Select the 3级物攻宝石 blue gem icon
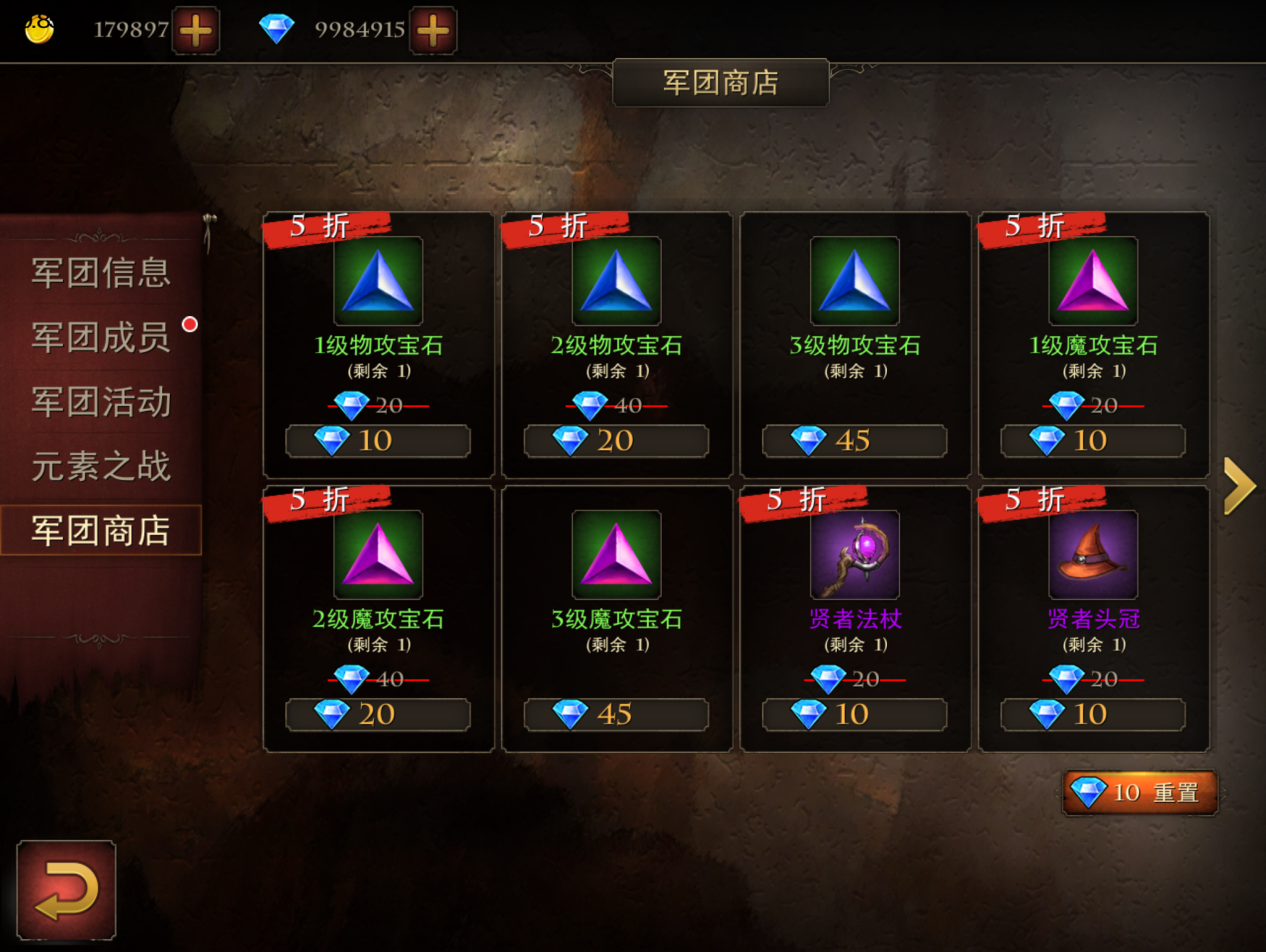The height and width of the screenshot is (952, 1266). click(854, 281)
